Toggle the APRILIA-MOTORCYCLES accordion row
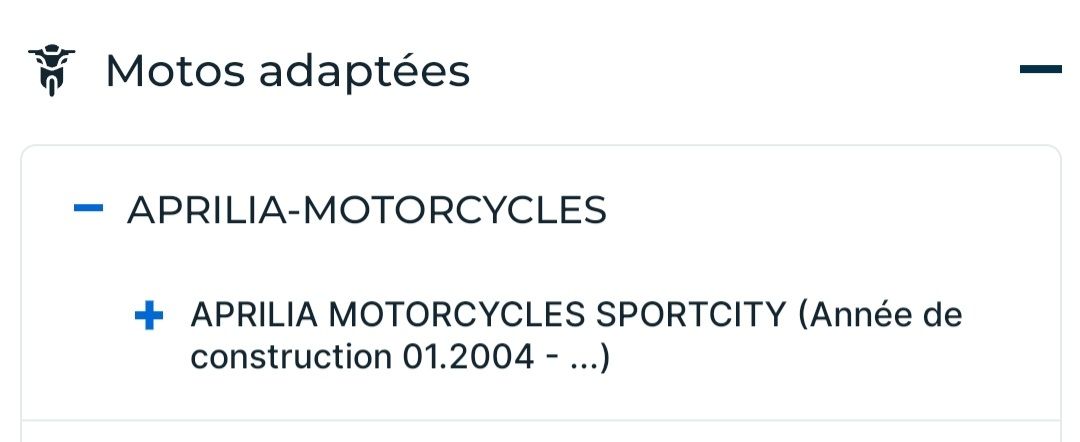This screenshot has width=1080, height=442. click(x=366, y=210)
